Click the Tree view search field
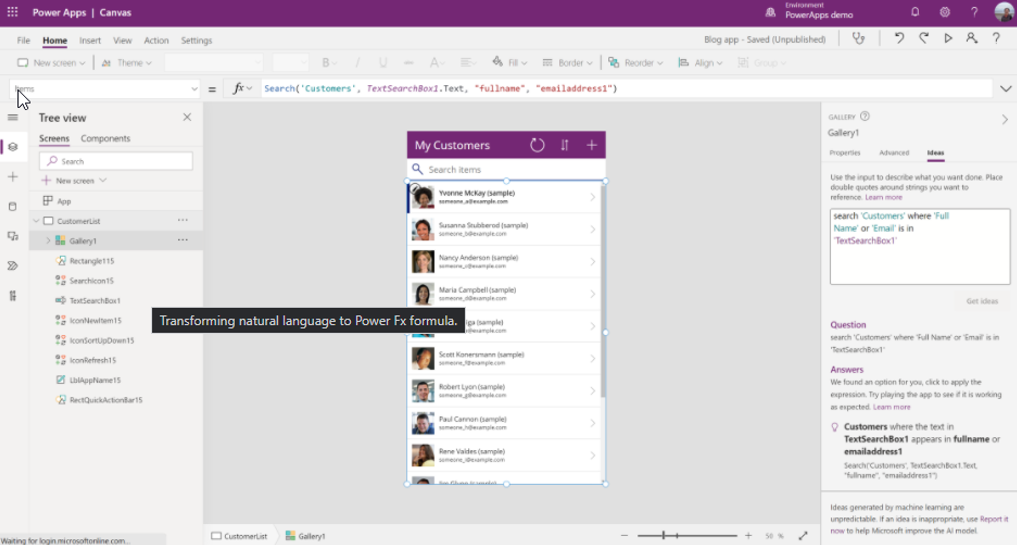This screenshot has width=1017, height=545. pos(116,161)
